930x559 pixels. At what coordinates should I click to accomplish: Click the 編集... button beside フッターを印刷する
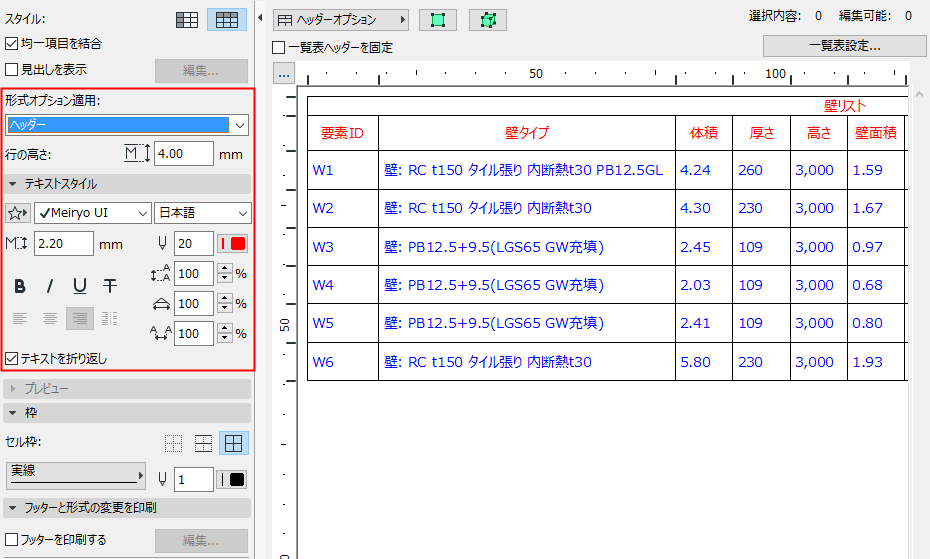pos(201,541)
